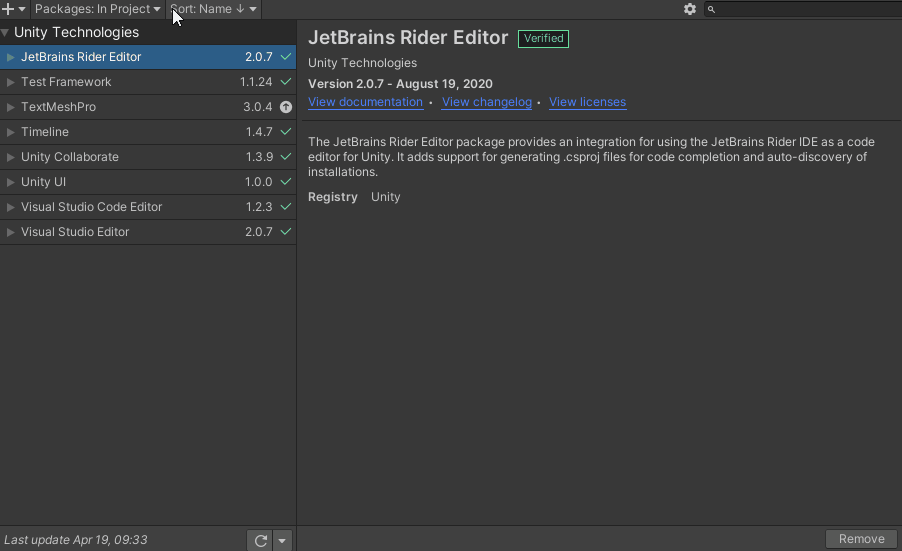Click the Timeline installed checkmark icon
This screenshot has width=902, height=551.
[286, 132]
